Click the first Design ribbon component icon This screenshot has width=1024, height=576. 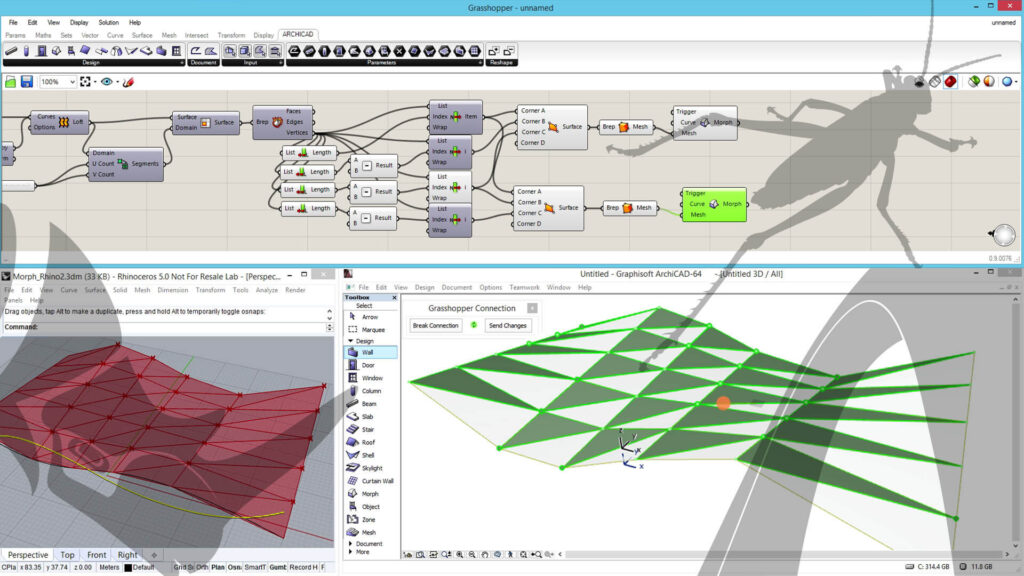(11, 51)
